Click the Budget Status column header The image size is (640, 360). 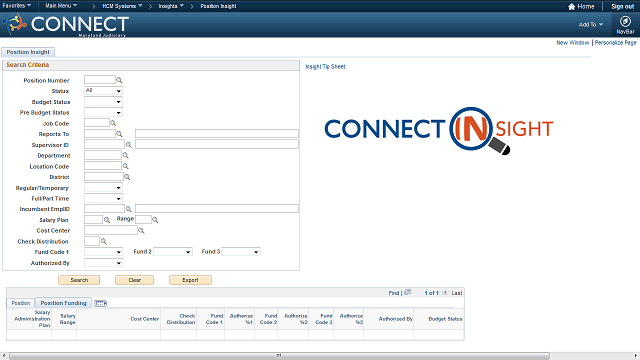coord(445,319)
